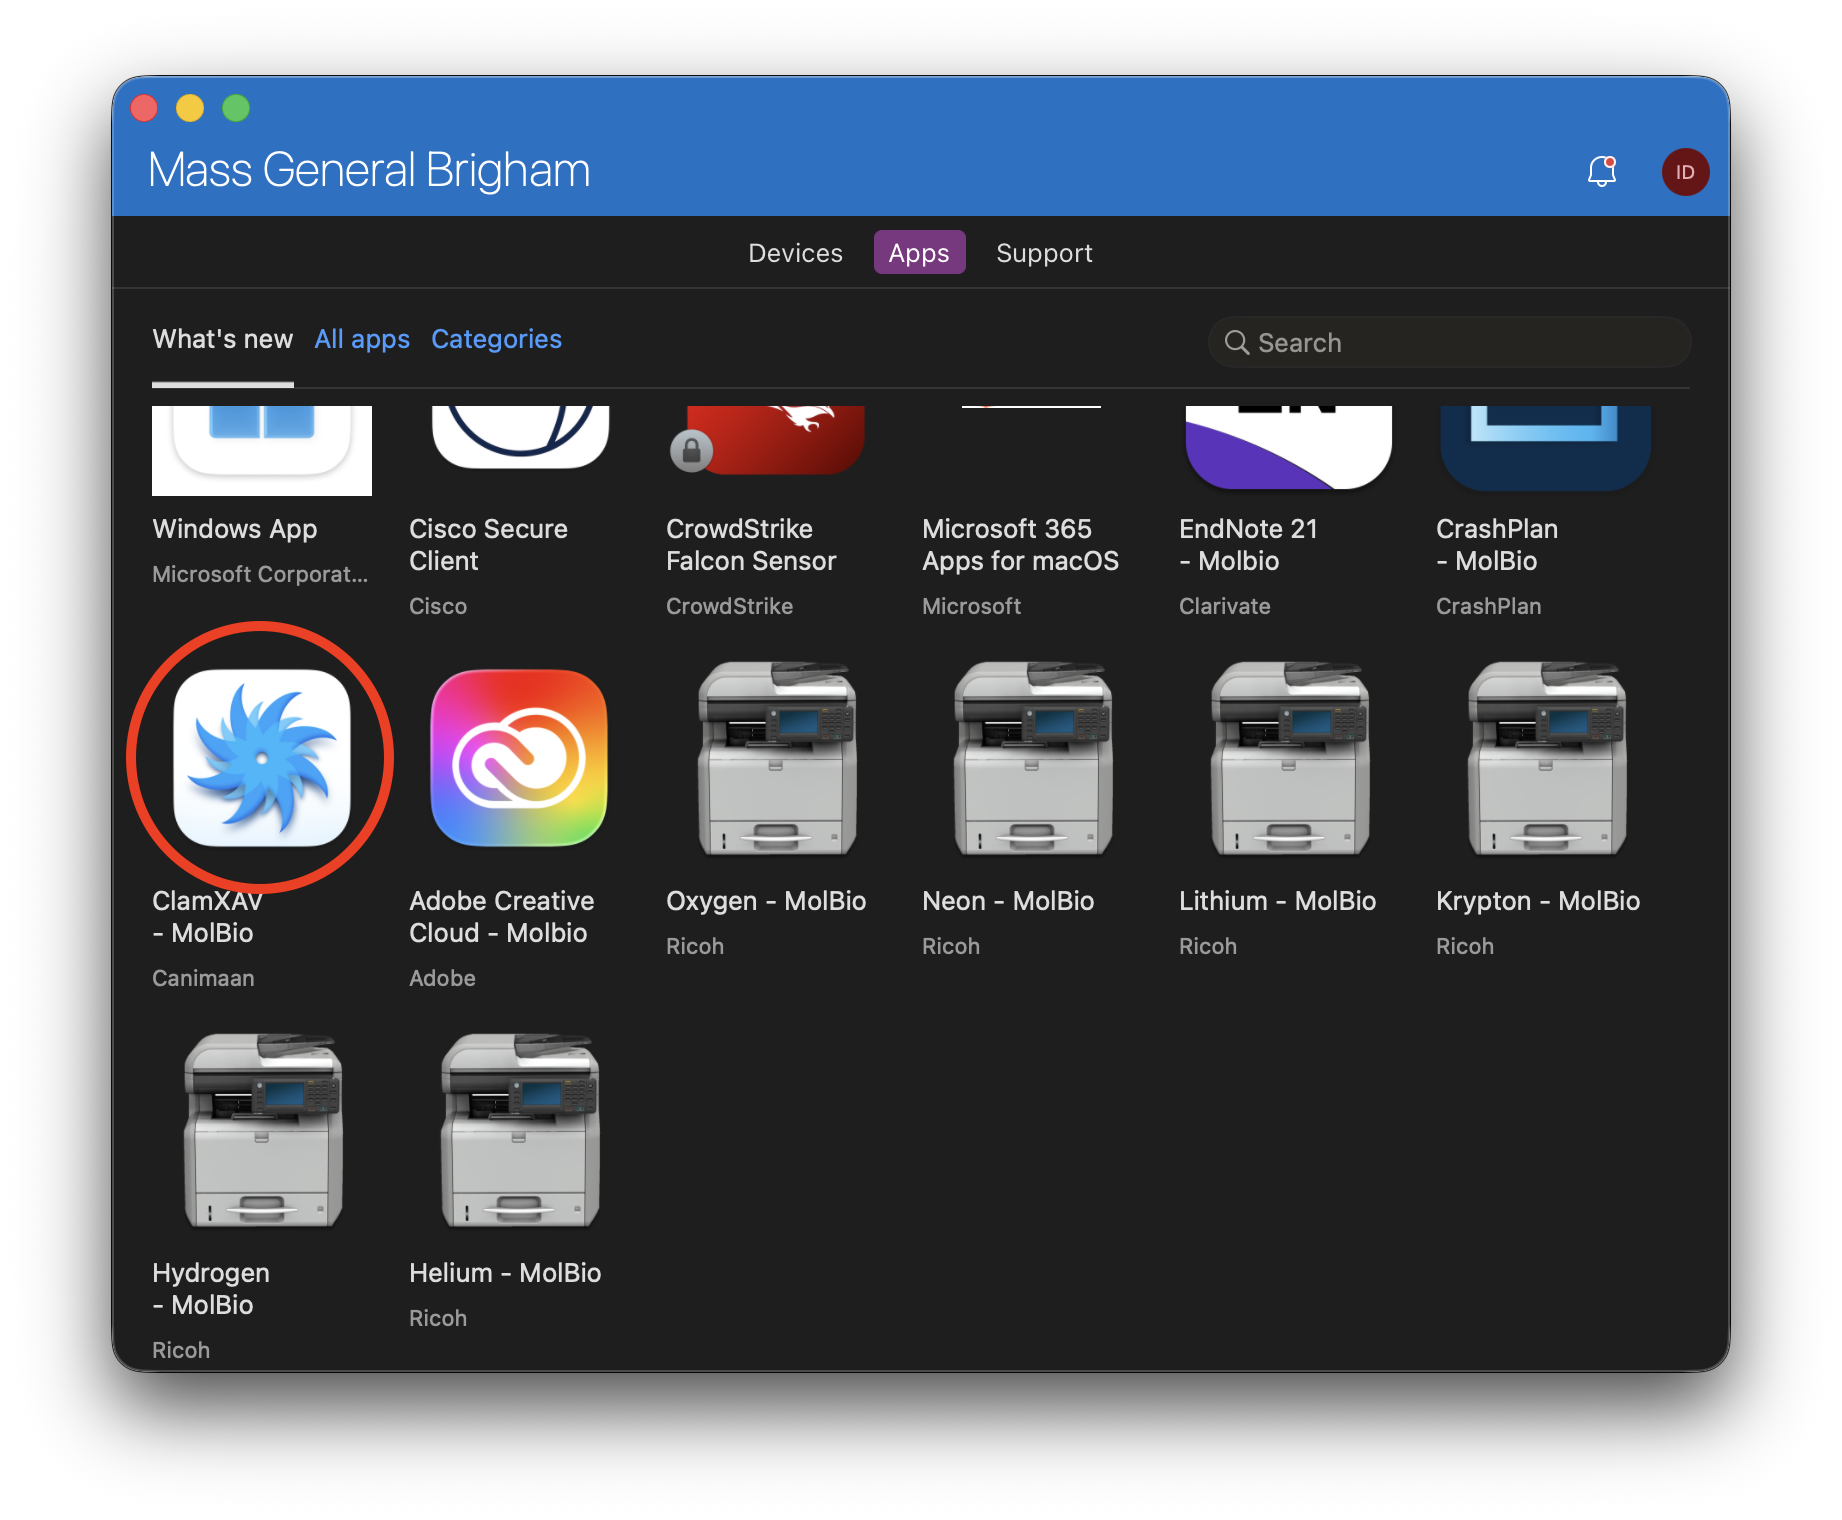Click the Clarivate publisher label
Image resolution: width=1842 pixels, height=1520 pixels.
click(1225, 606)
